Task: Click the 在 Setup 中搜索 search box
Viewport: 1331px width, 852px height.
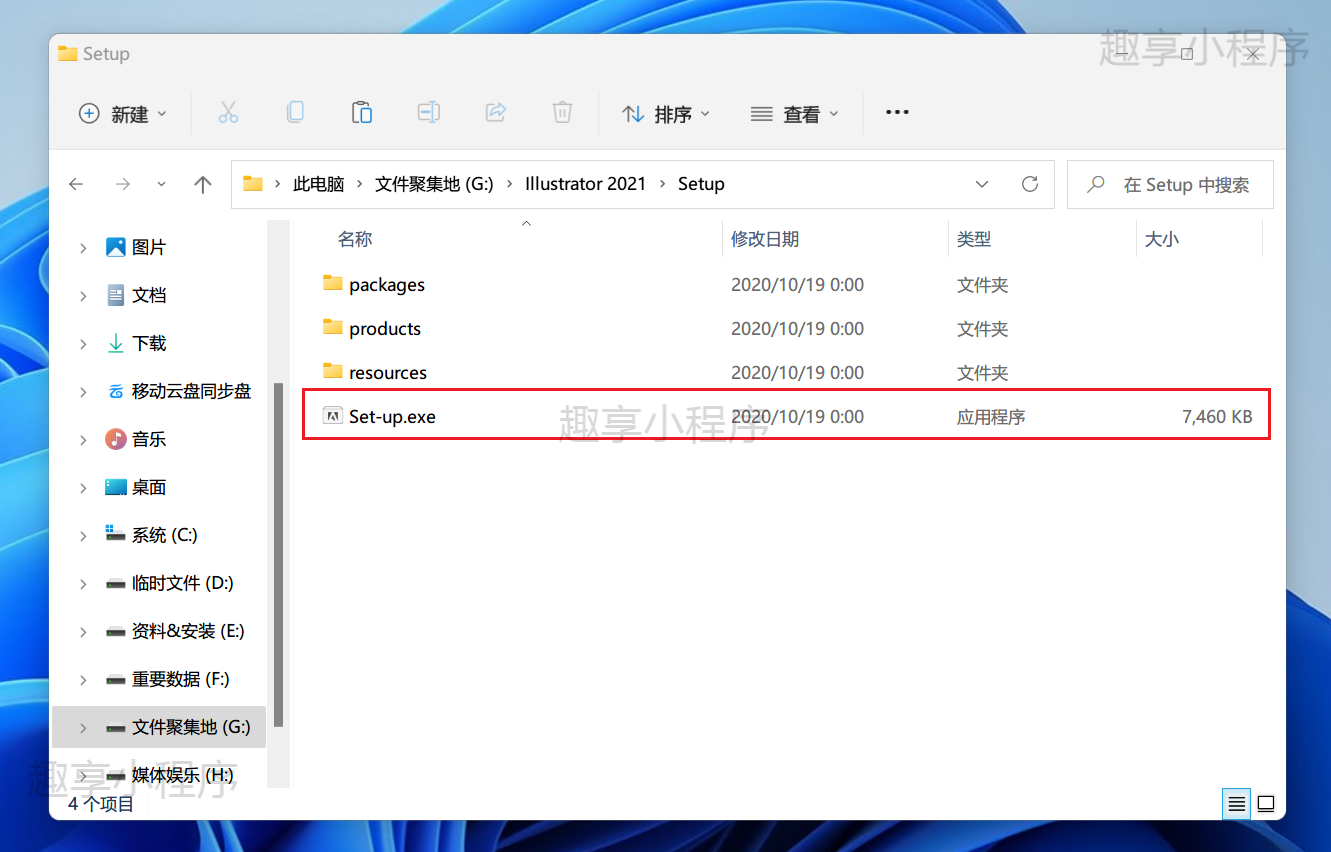Action: pyautogui.click(x=1170, y=184)
